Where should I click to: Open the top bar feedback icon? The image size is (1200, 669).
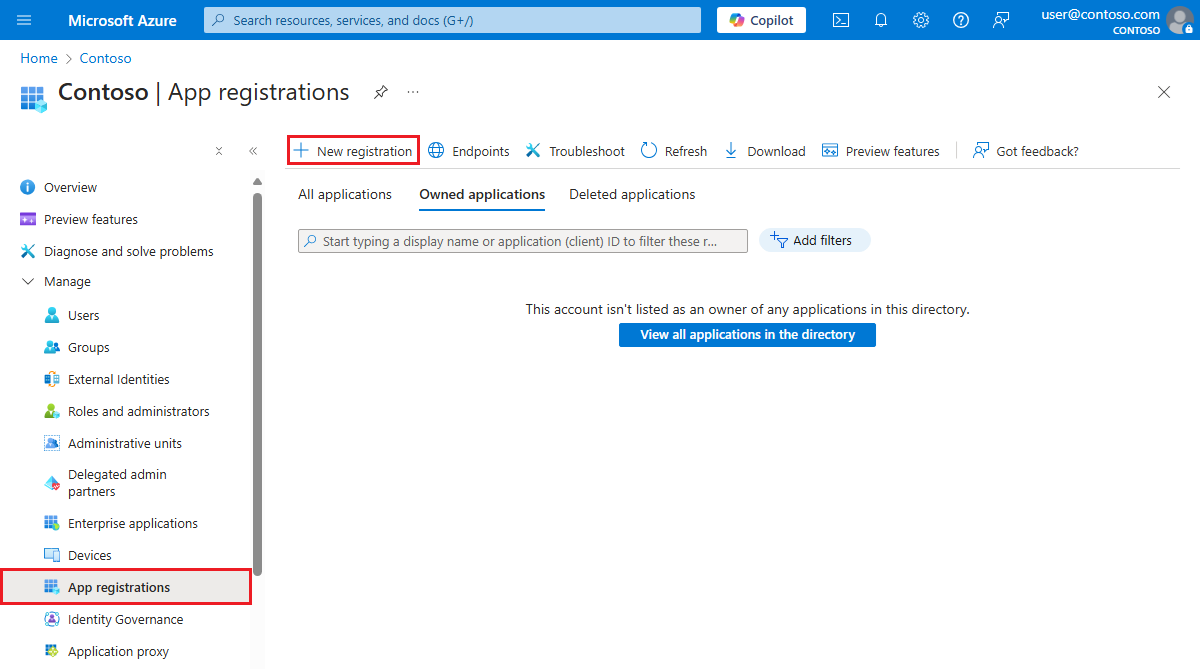coord(1001,20)
